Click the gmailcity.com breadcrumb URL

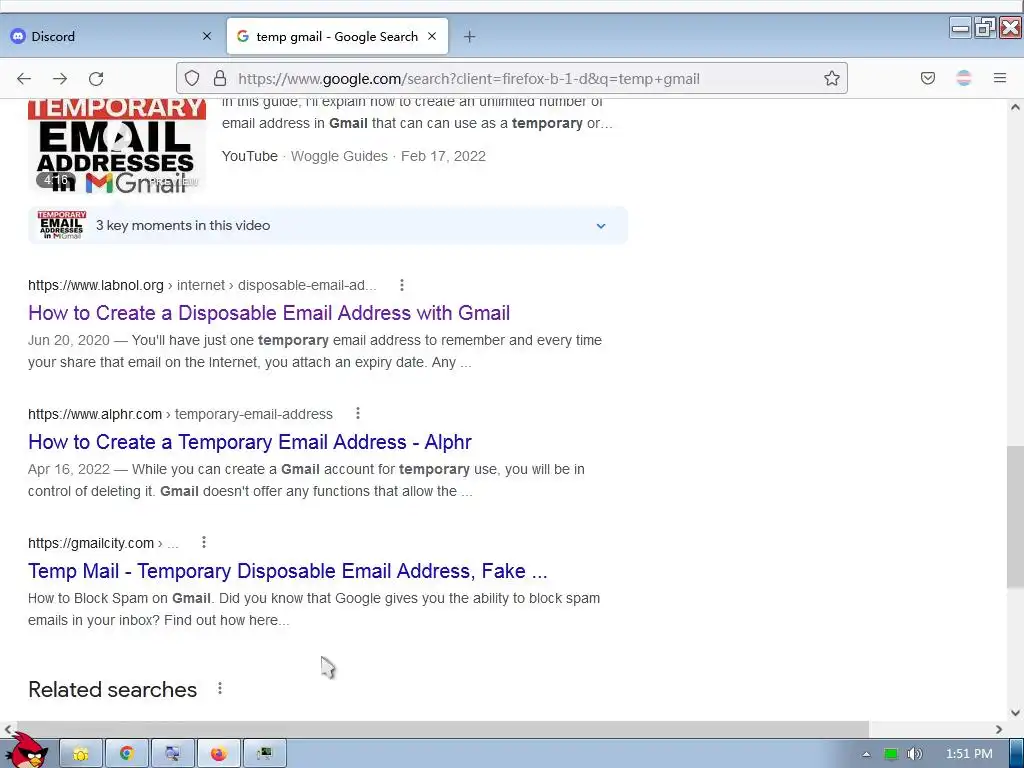(103, 543)
